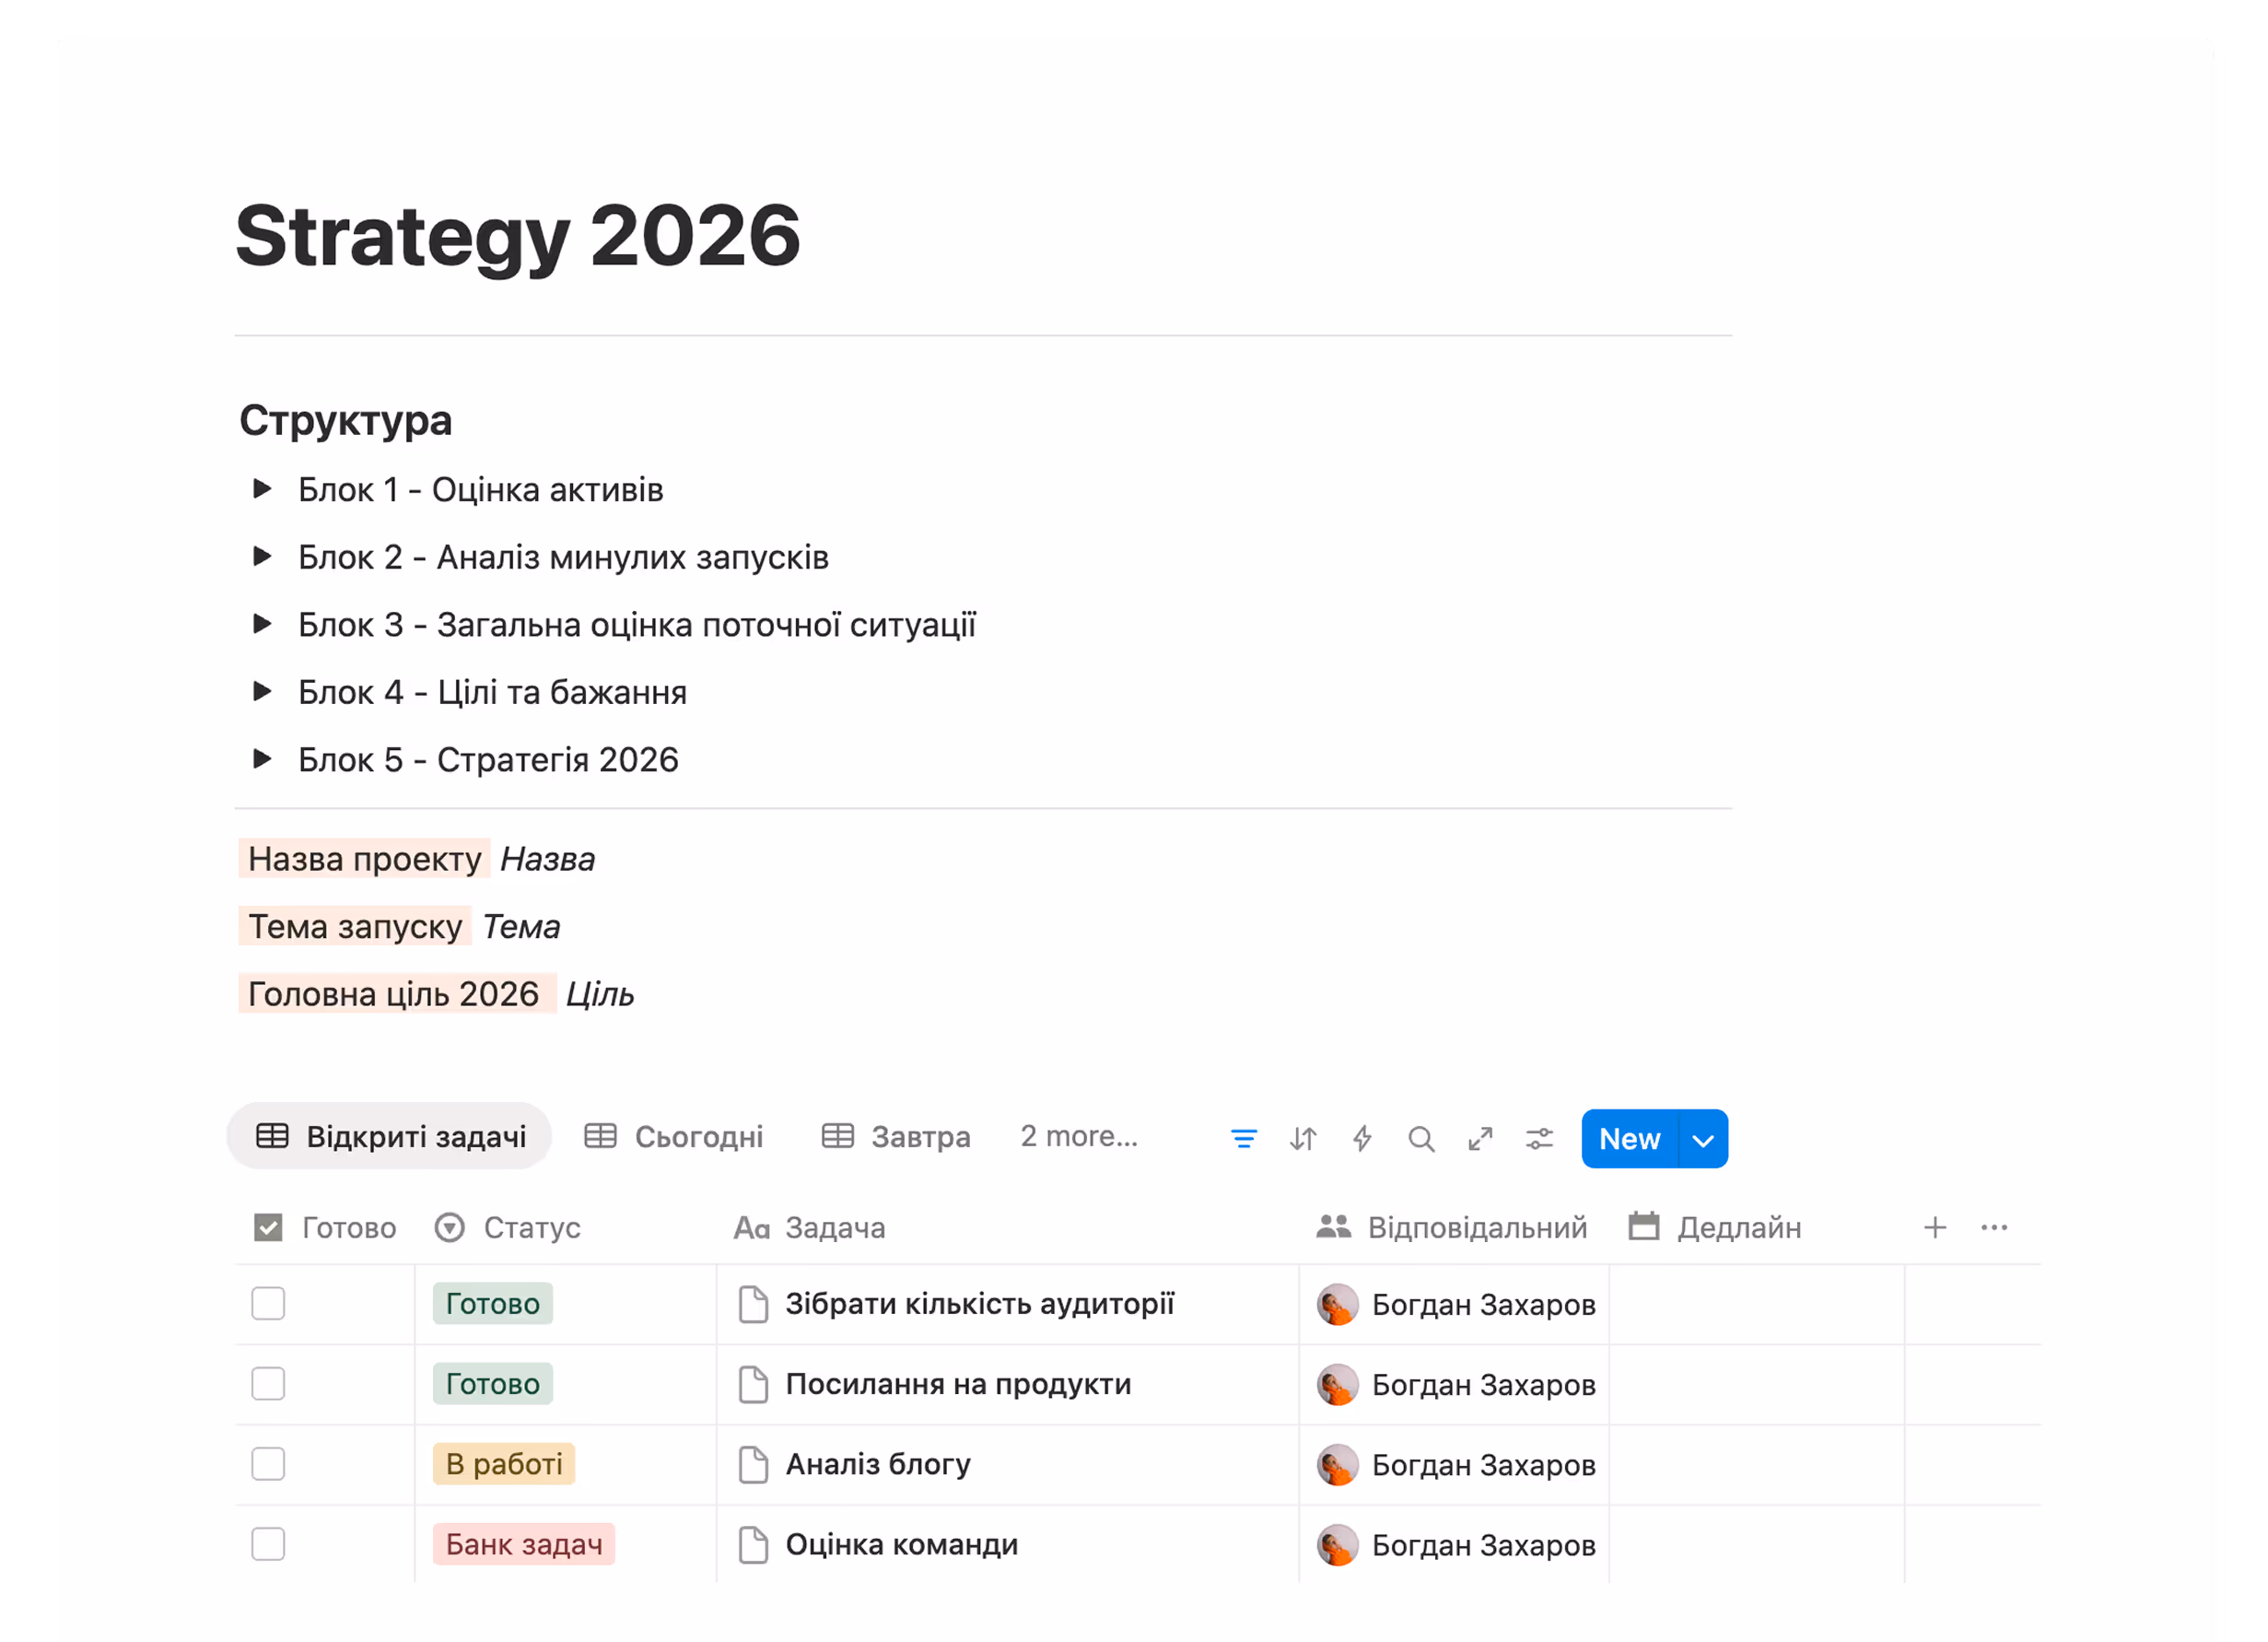
Task: Tick the checkbox in Посилання на продукти row
Action: 268,1383
